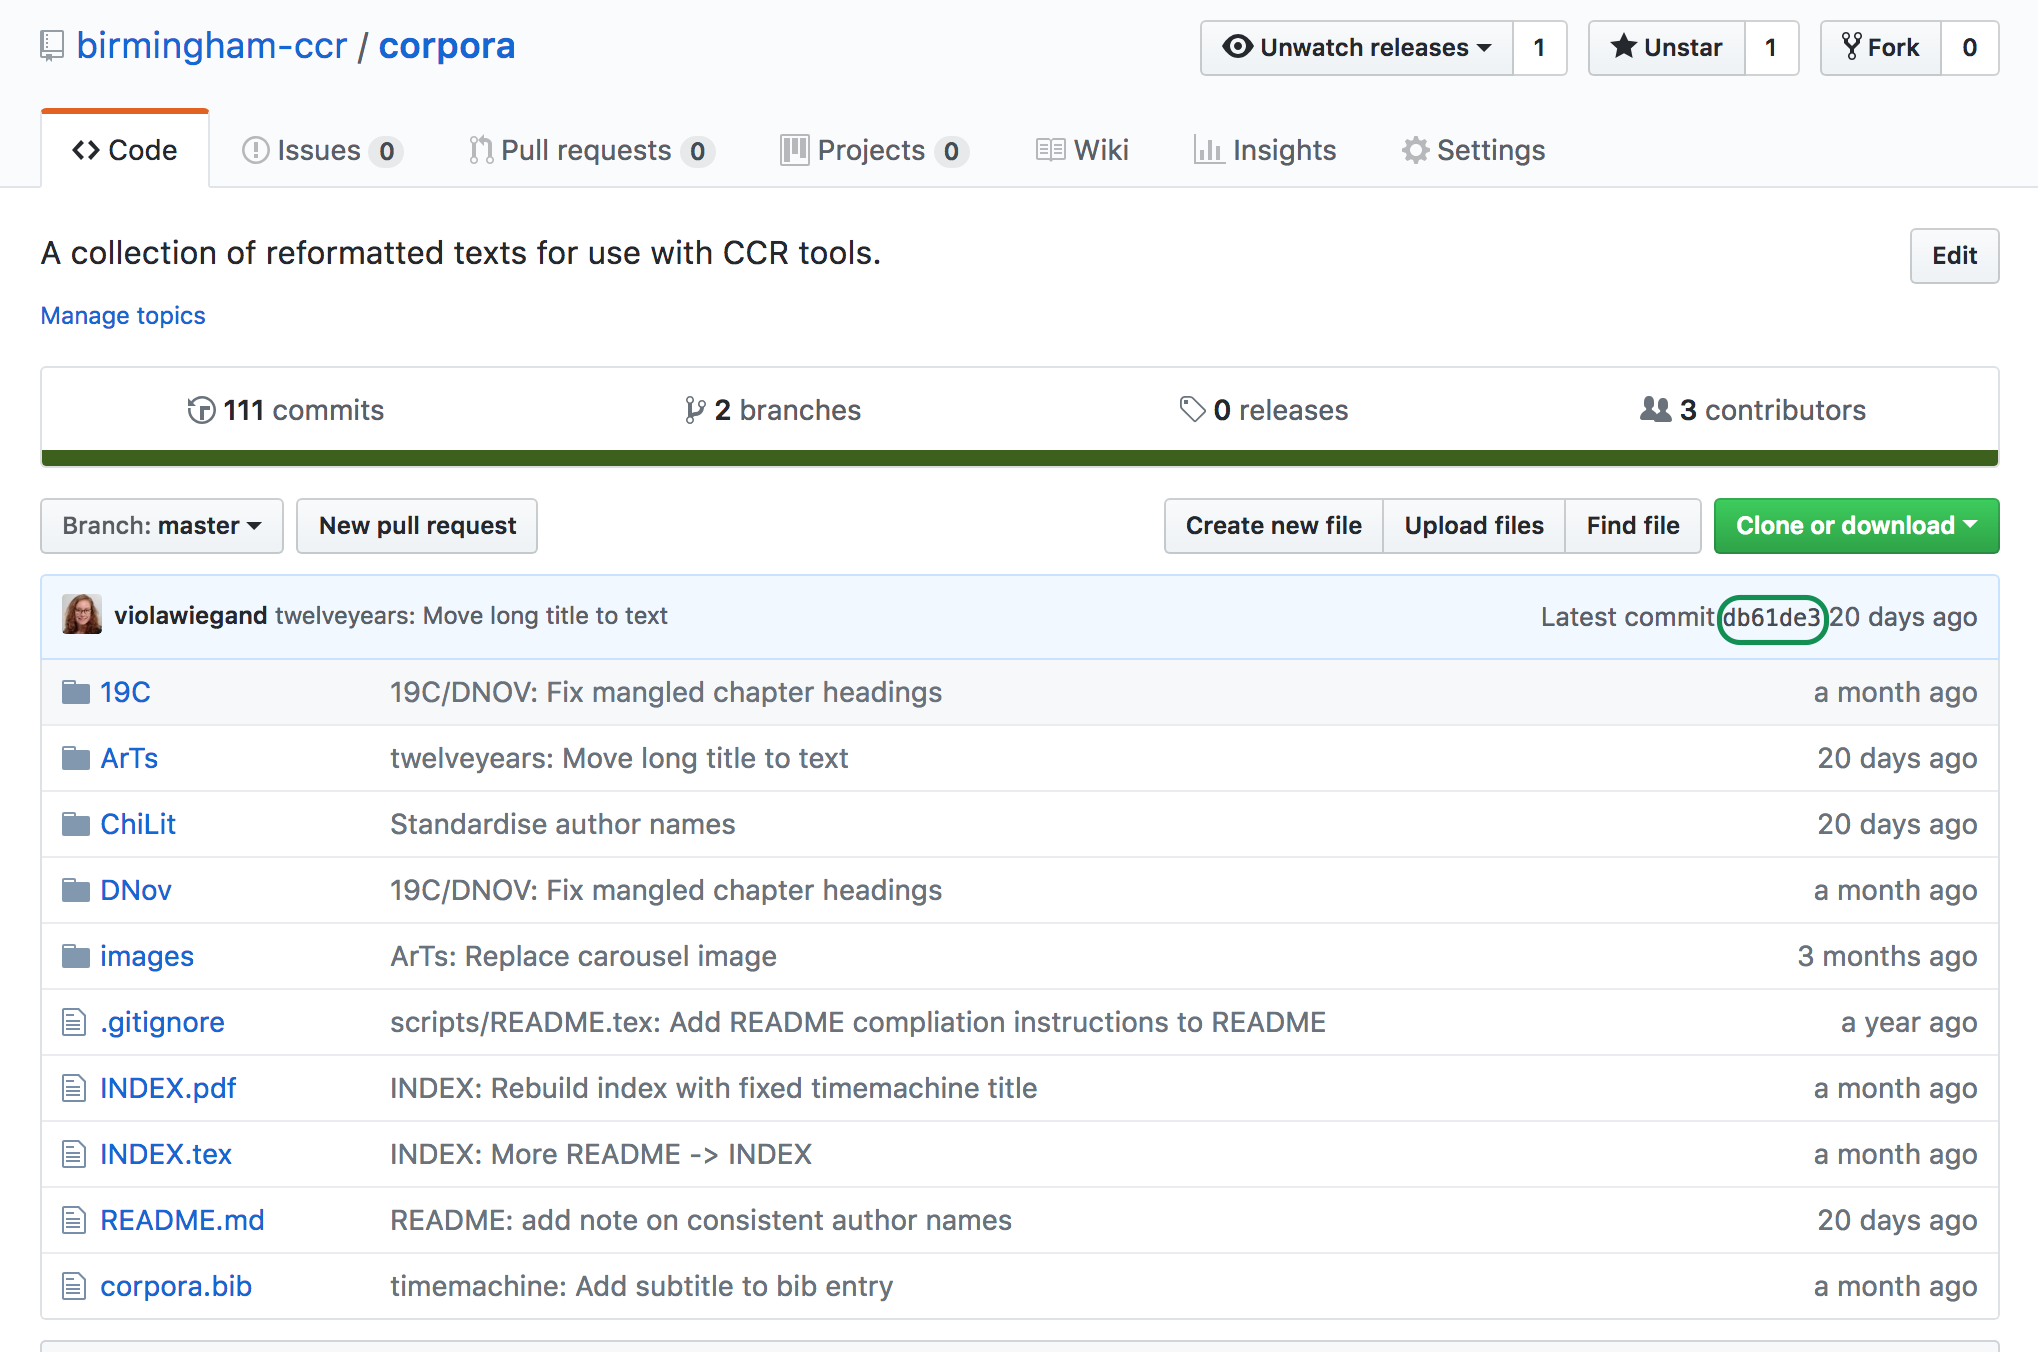Click the forks count 0
This screenshot has width=2038, height=1352.
coord(1969,47)
